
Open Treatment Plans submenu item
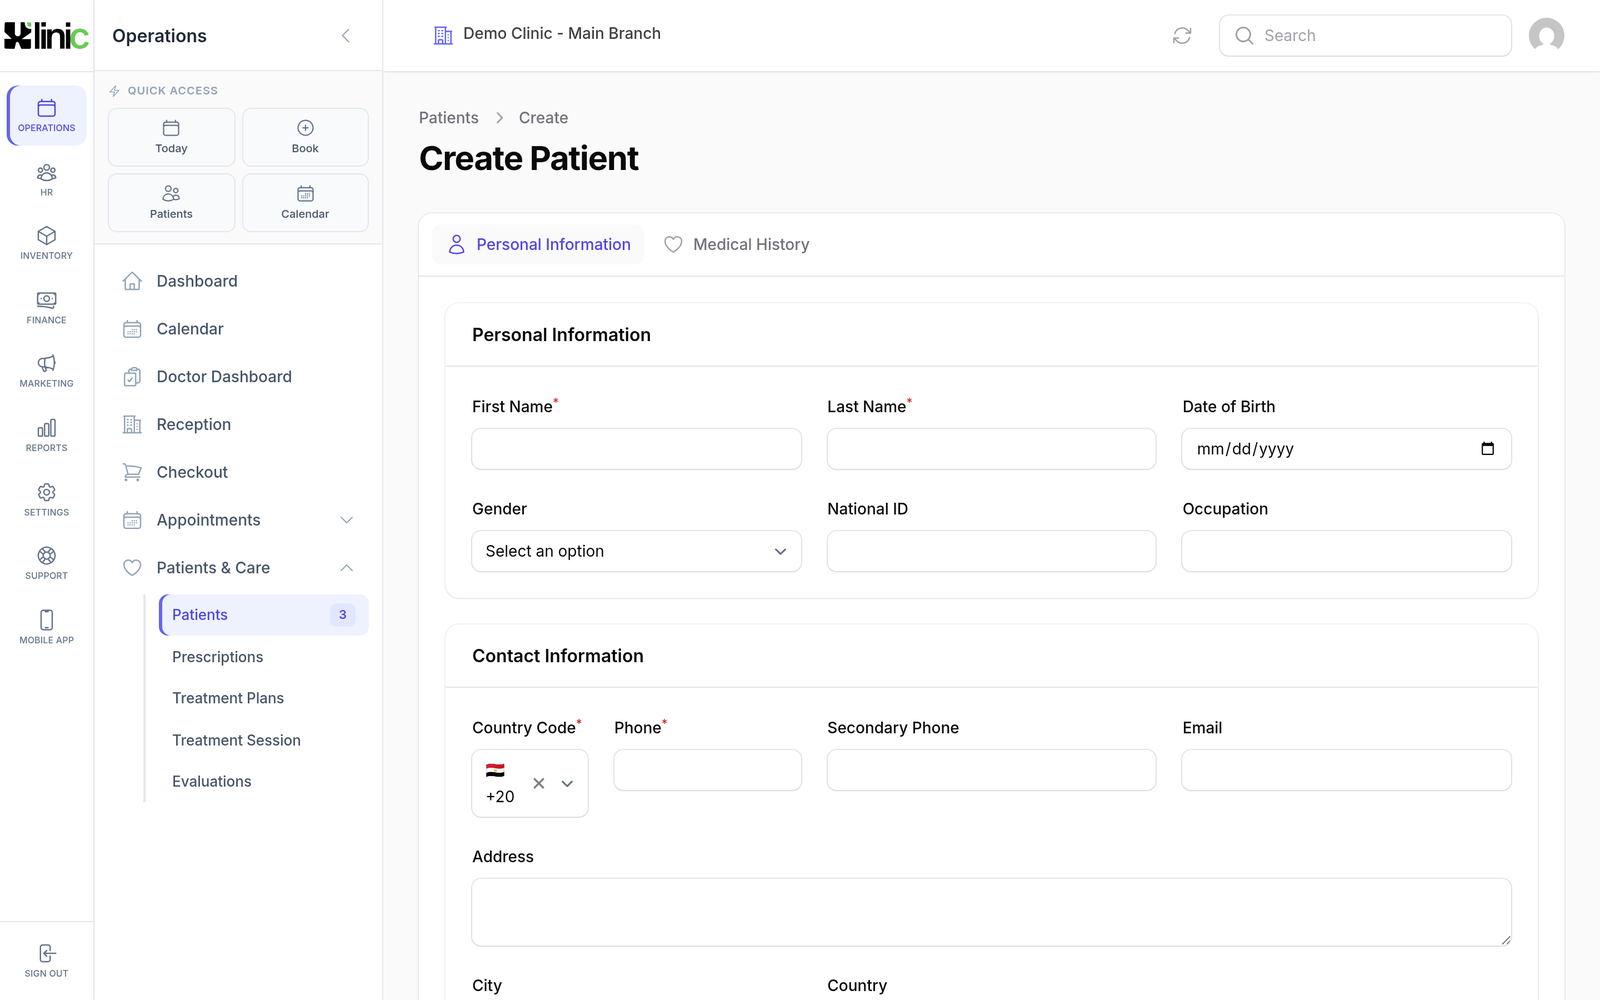264,698
